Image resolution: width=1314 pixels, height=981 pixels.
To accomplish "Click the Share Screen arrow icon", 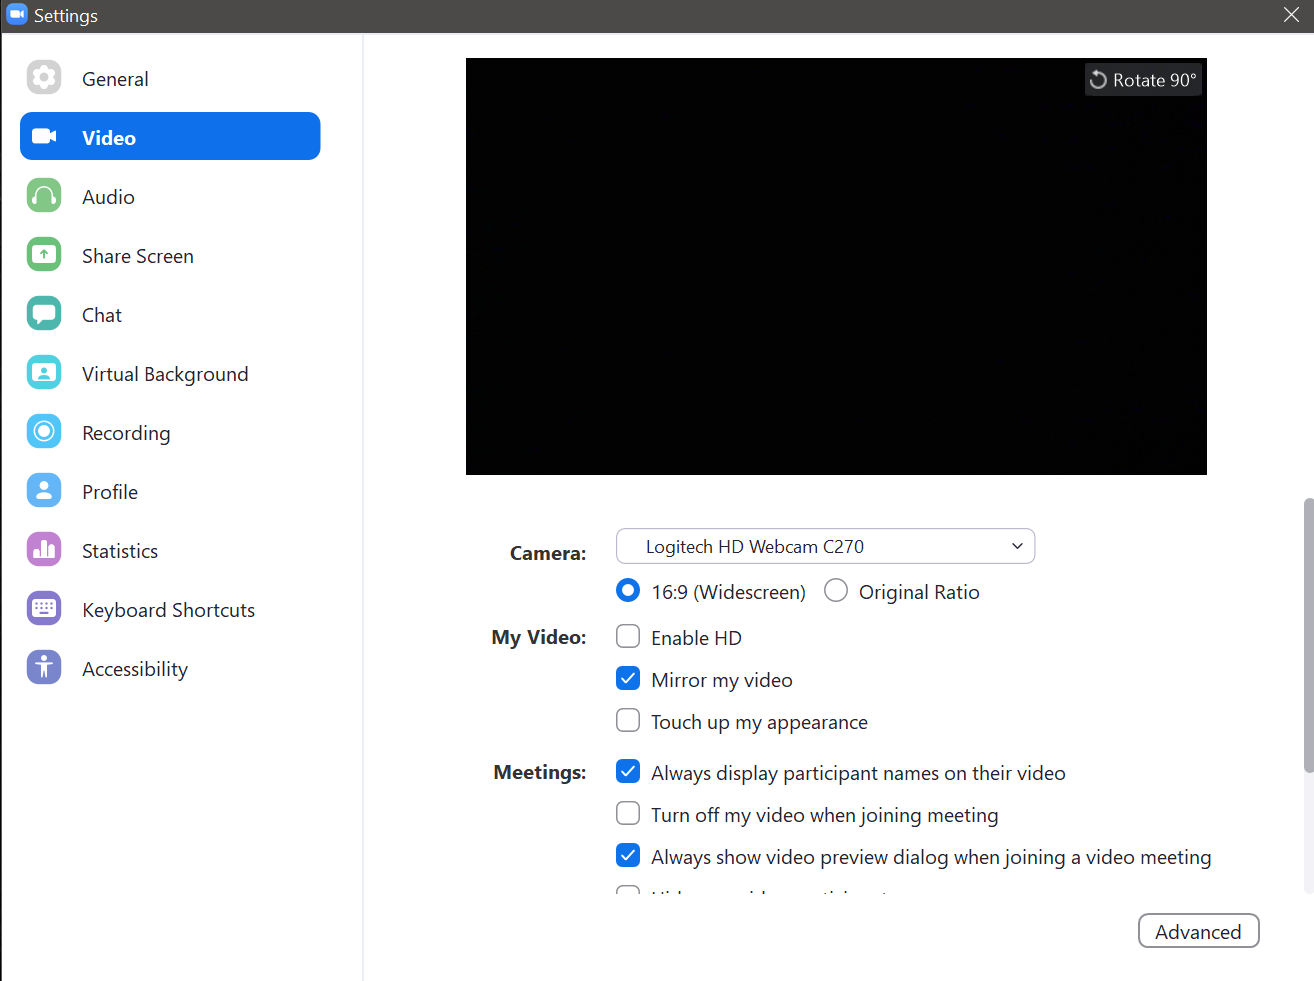I will click(44, 255).
